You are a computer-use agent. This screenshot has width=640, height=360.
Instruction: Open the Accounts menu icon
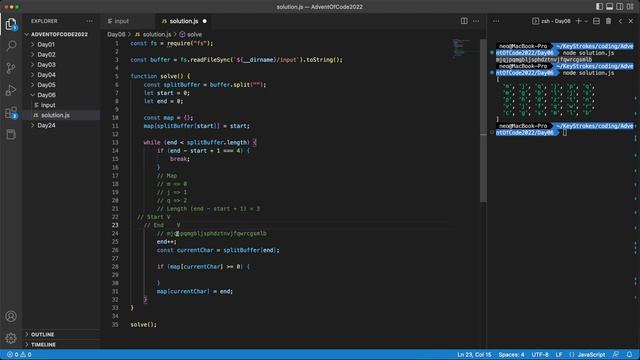pyautogui.click(x=11, y=316)
